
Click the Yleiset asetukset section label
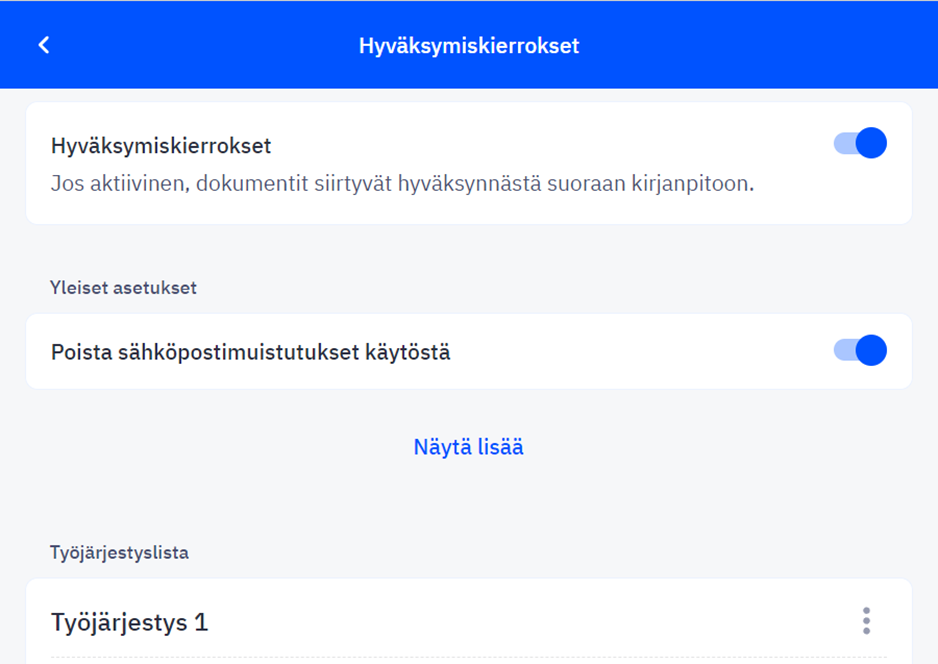tap(123, 288)
